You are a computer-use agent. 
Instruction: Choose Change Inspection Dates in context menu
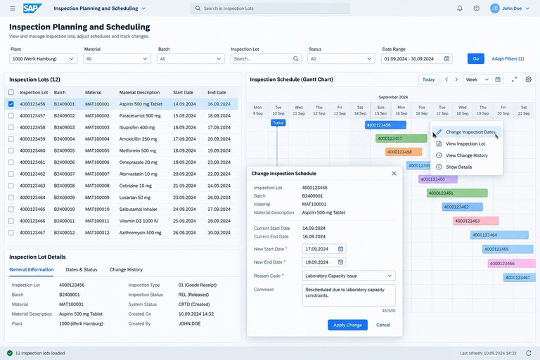[x=467, y=132]
